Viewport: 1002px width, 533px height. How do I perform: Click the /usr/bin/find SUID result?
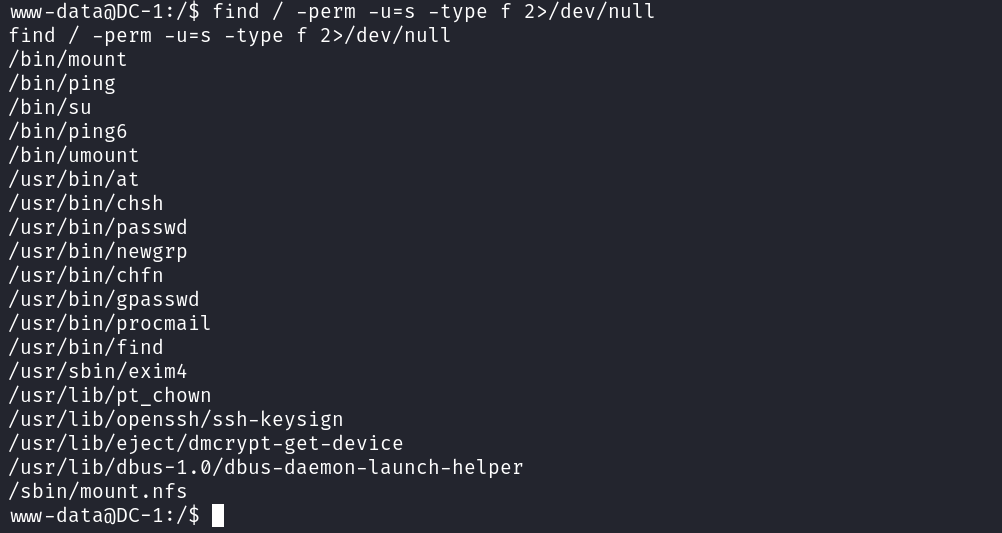[86, 347]
